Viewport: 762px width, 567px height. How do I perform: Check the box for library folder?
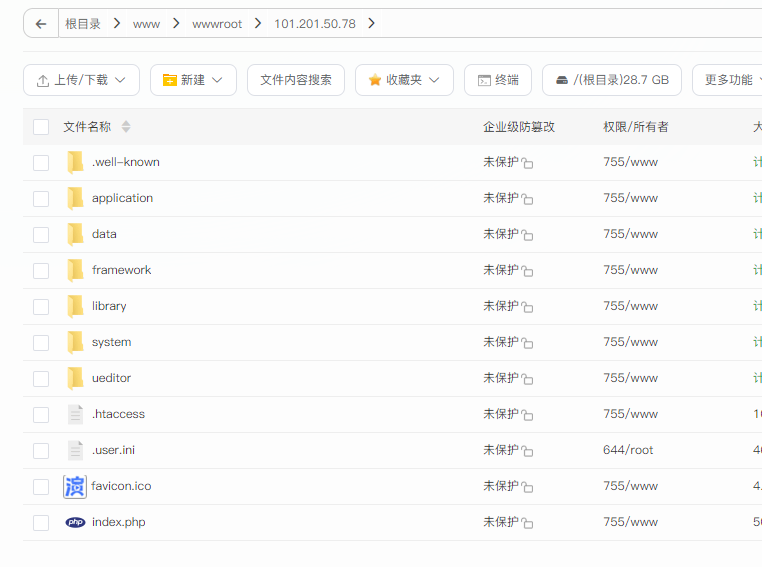point(41,307)
